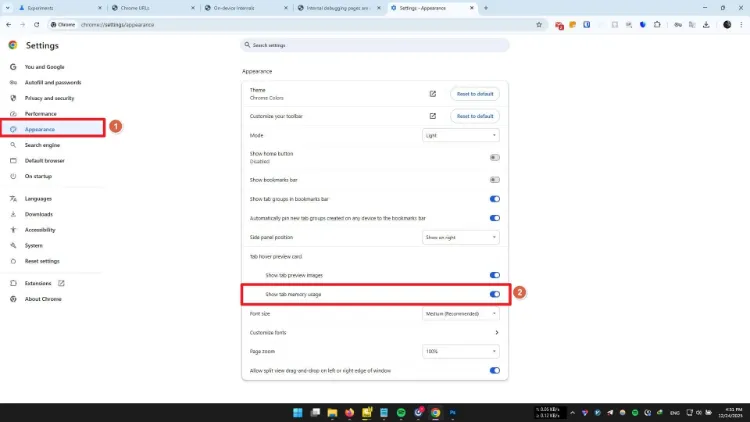
Task: Open Chrome three-dot menu
Action: 741,25
